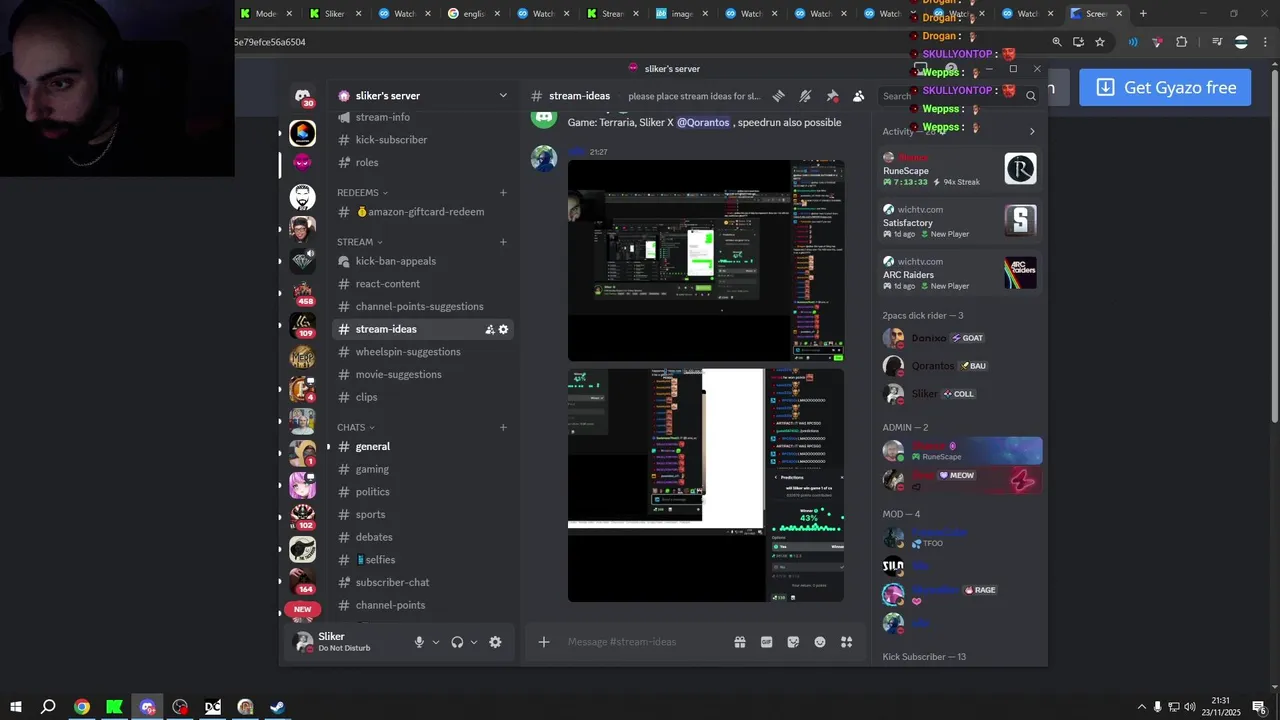Screen dimensions: 1280x720
Task: Add a channel to CHATS category
Action: 503,427
